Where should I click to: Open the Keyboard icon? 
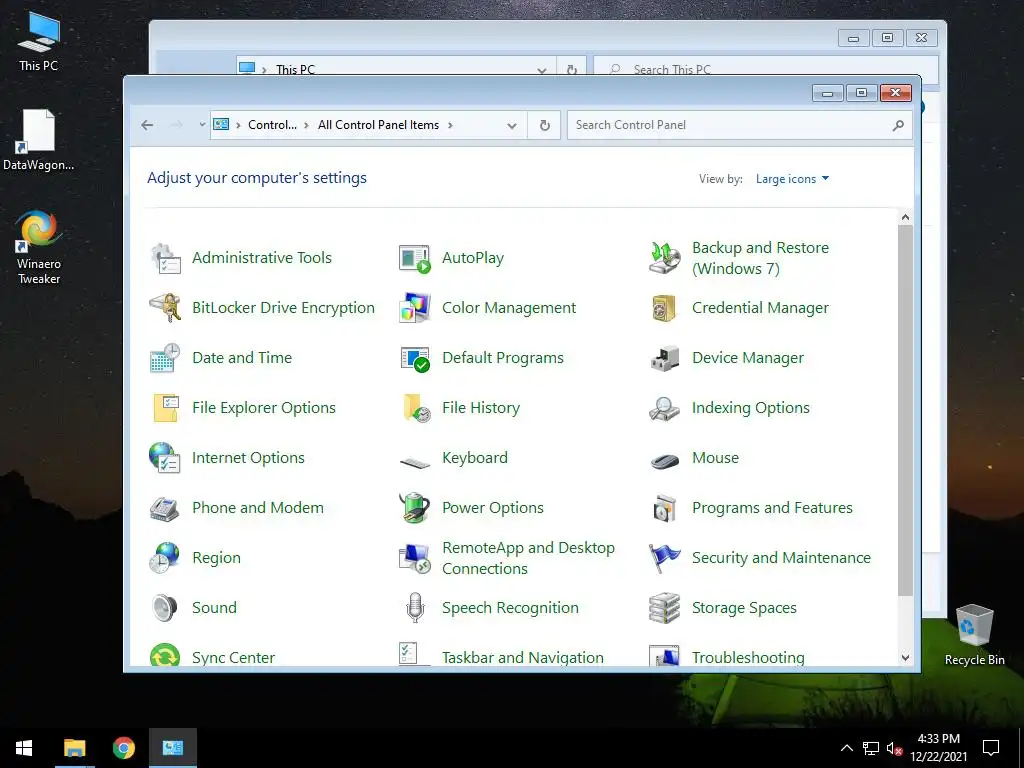pyautogui.click(x=415, y=463)
